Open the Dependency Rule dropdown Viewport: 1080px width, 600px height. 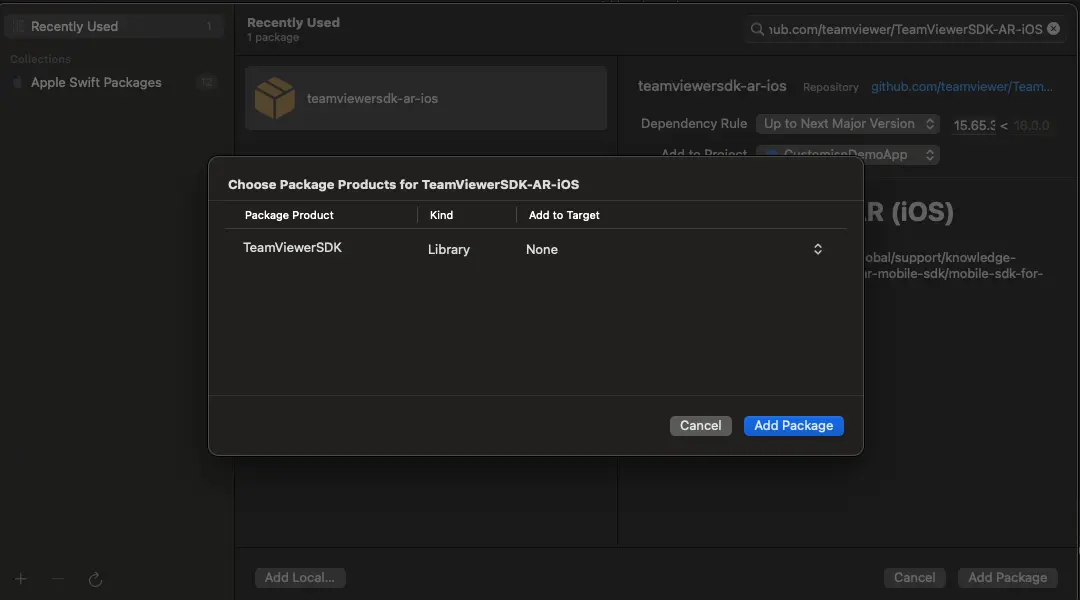point(848,124)
